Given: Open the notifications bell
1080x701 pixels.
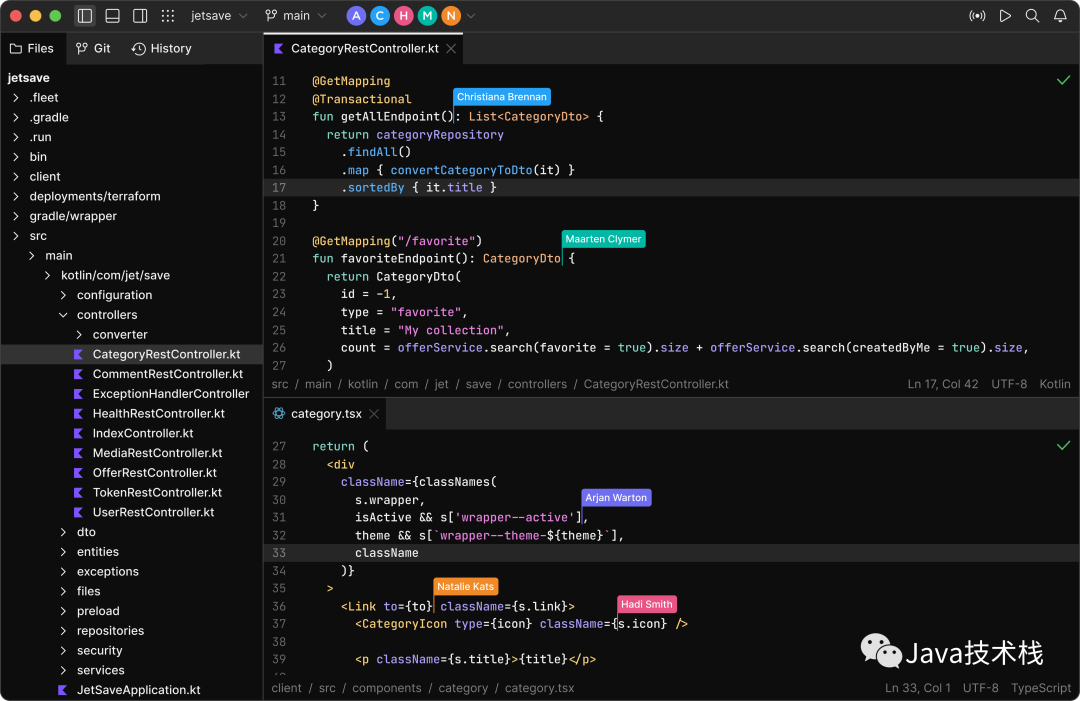Looking at the screenshot, I should click(x=1060, y=16).
